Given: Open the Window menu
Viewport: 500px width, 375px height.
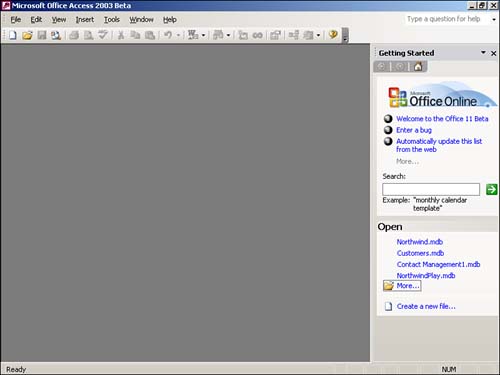Looking at the screenshot, I should coord(141,20).
